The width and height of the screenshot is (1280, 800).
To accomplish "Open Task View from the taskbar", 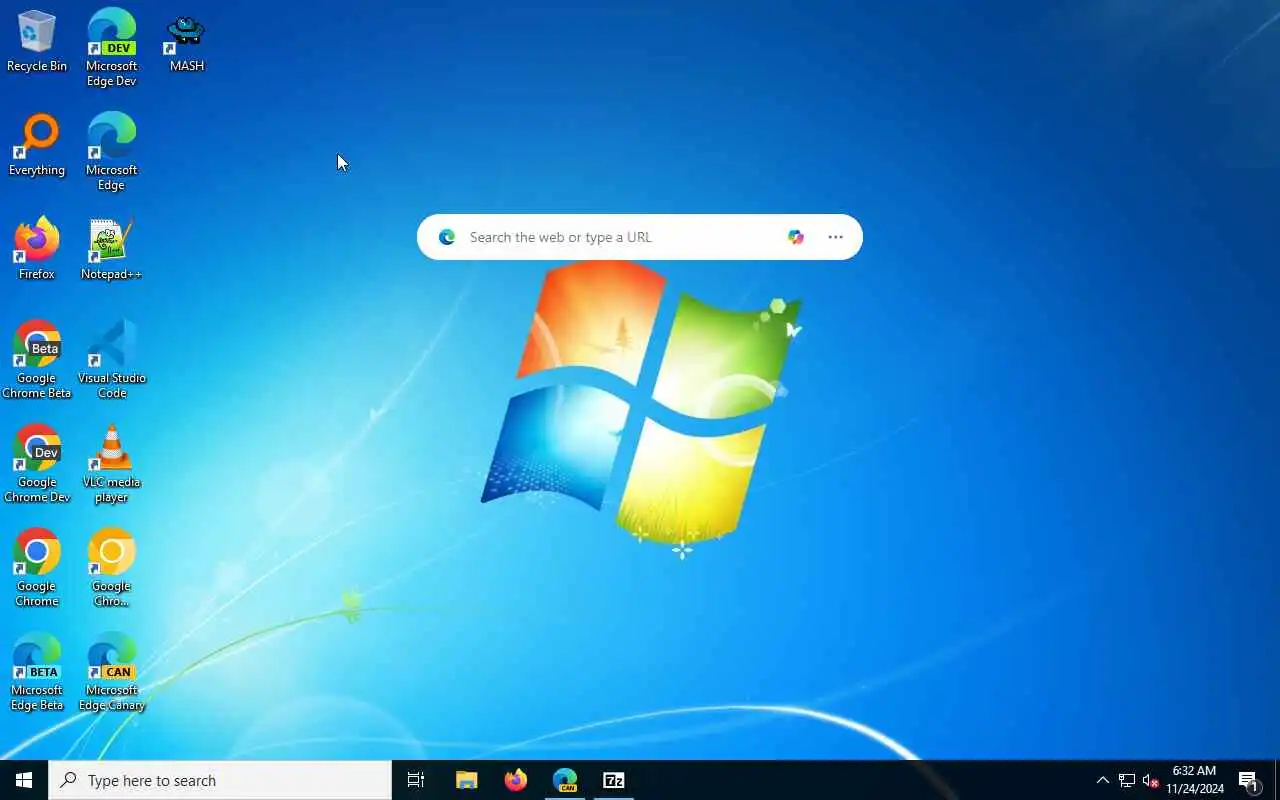I will pyautogui.click(x=416, y=780).
